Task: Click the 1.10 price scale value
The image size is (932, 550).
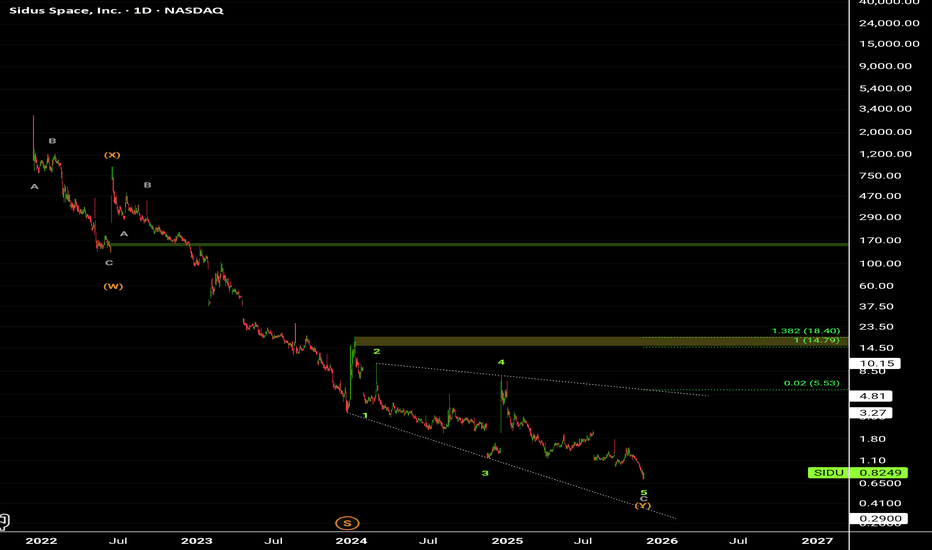Action: pos(873,461)
